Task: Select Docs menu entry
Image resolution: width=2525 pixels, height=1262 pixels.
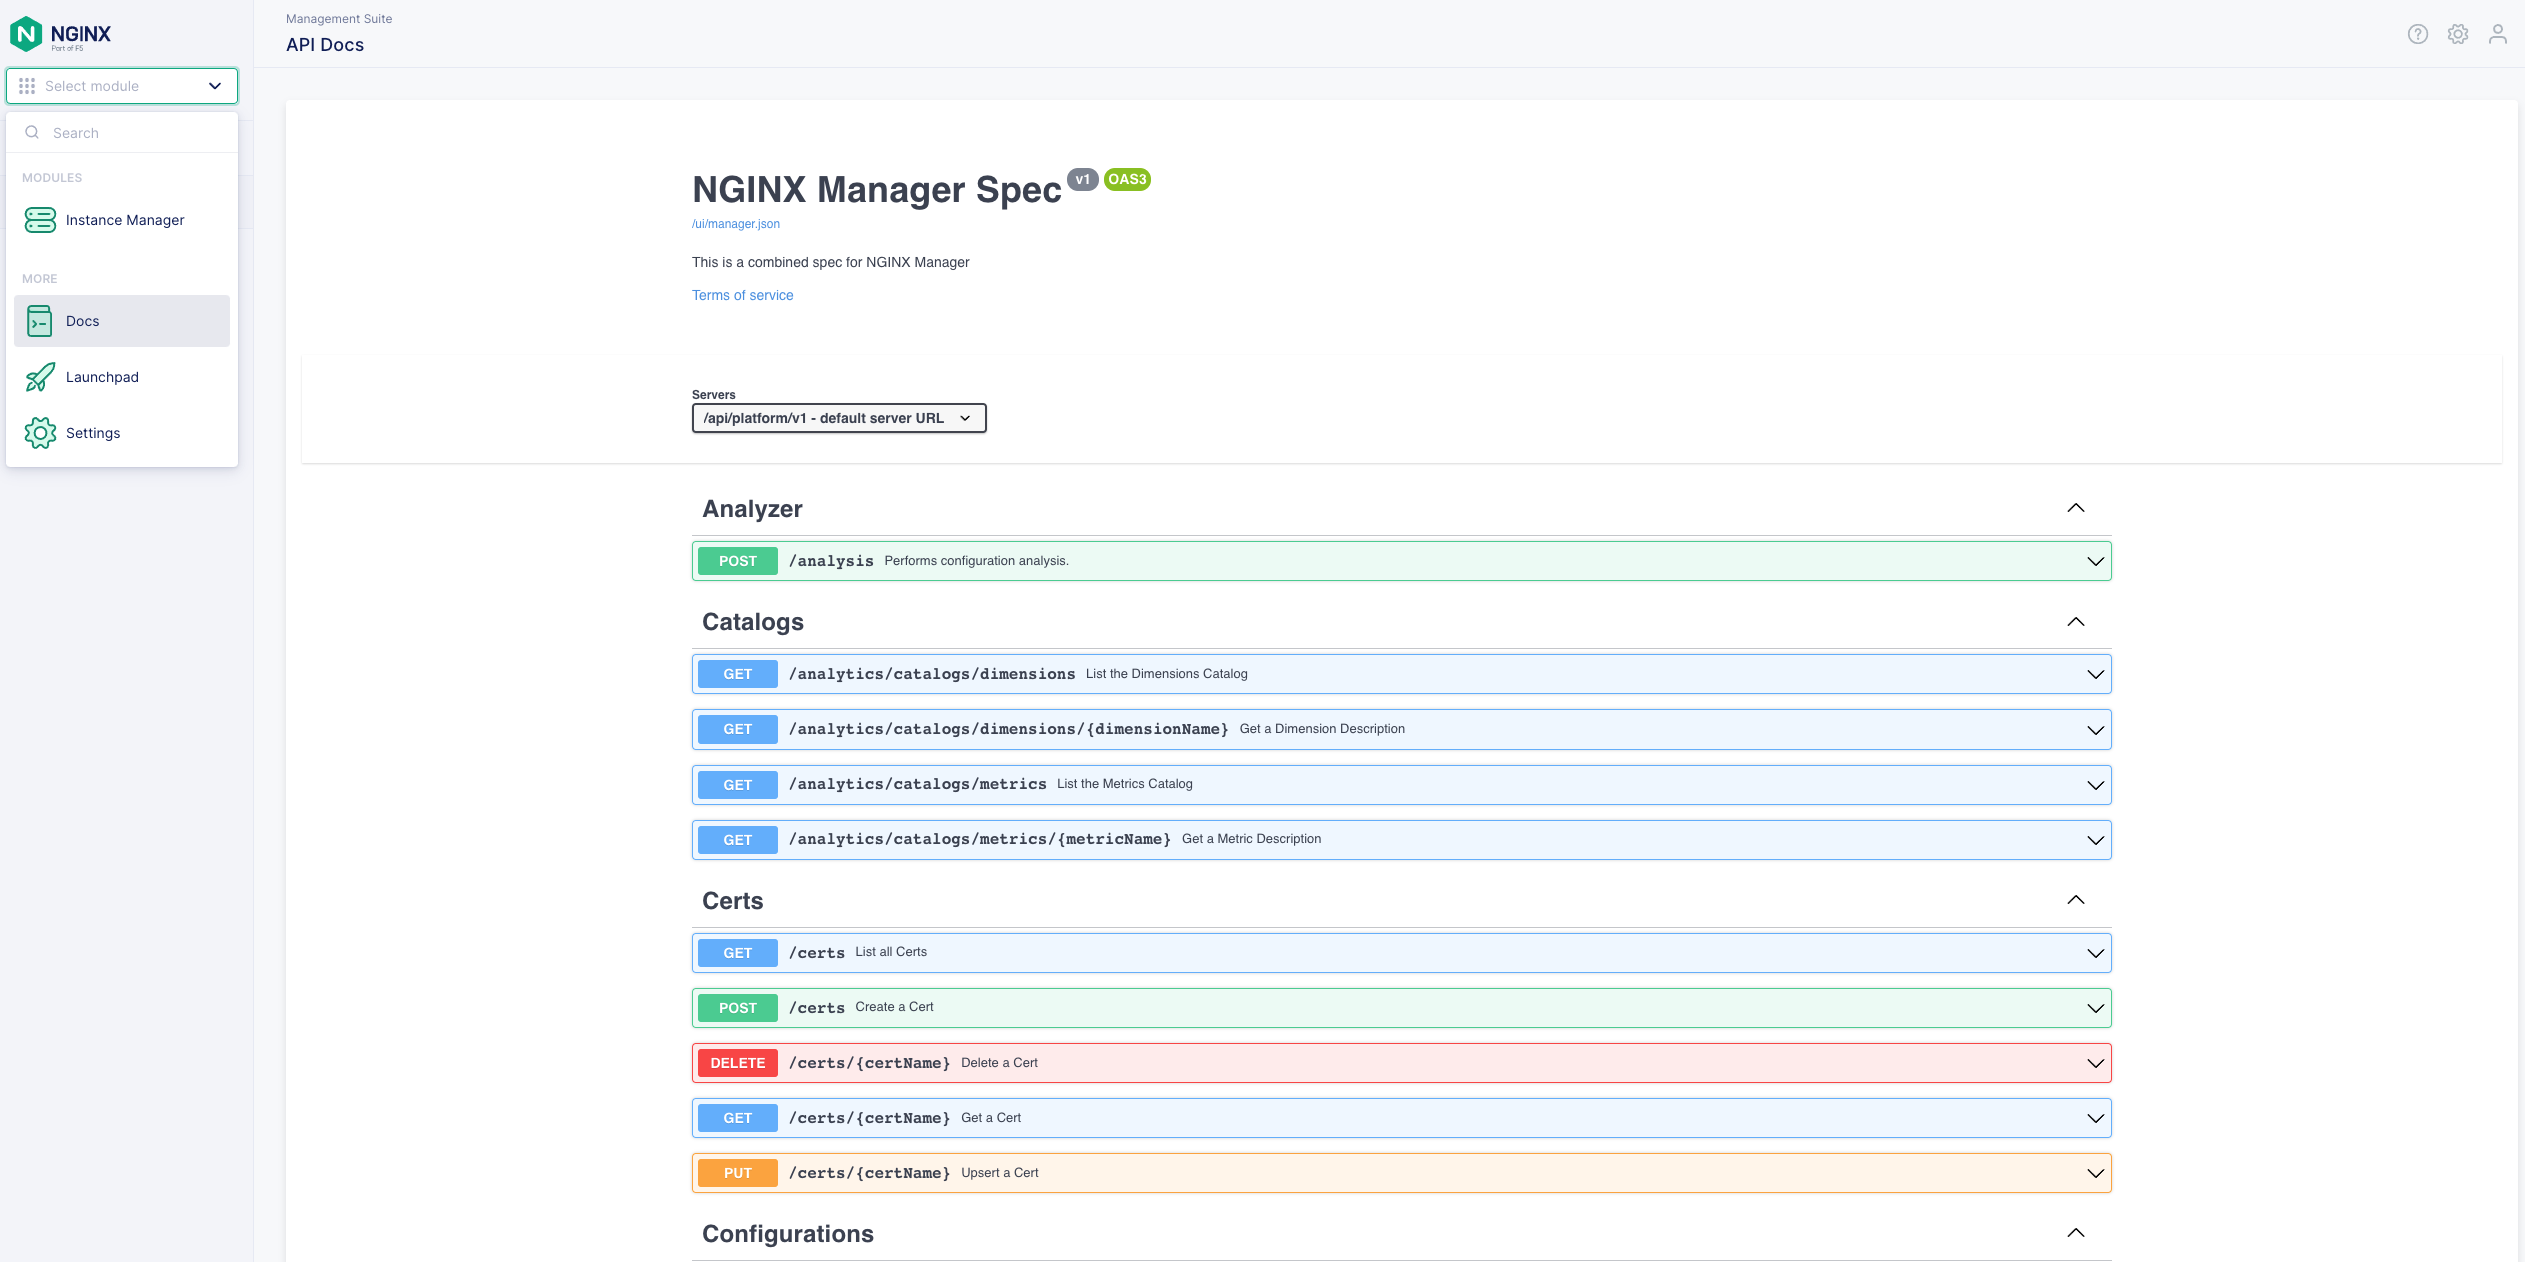Action: tap(122, 321)
